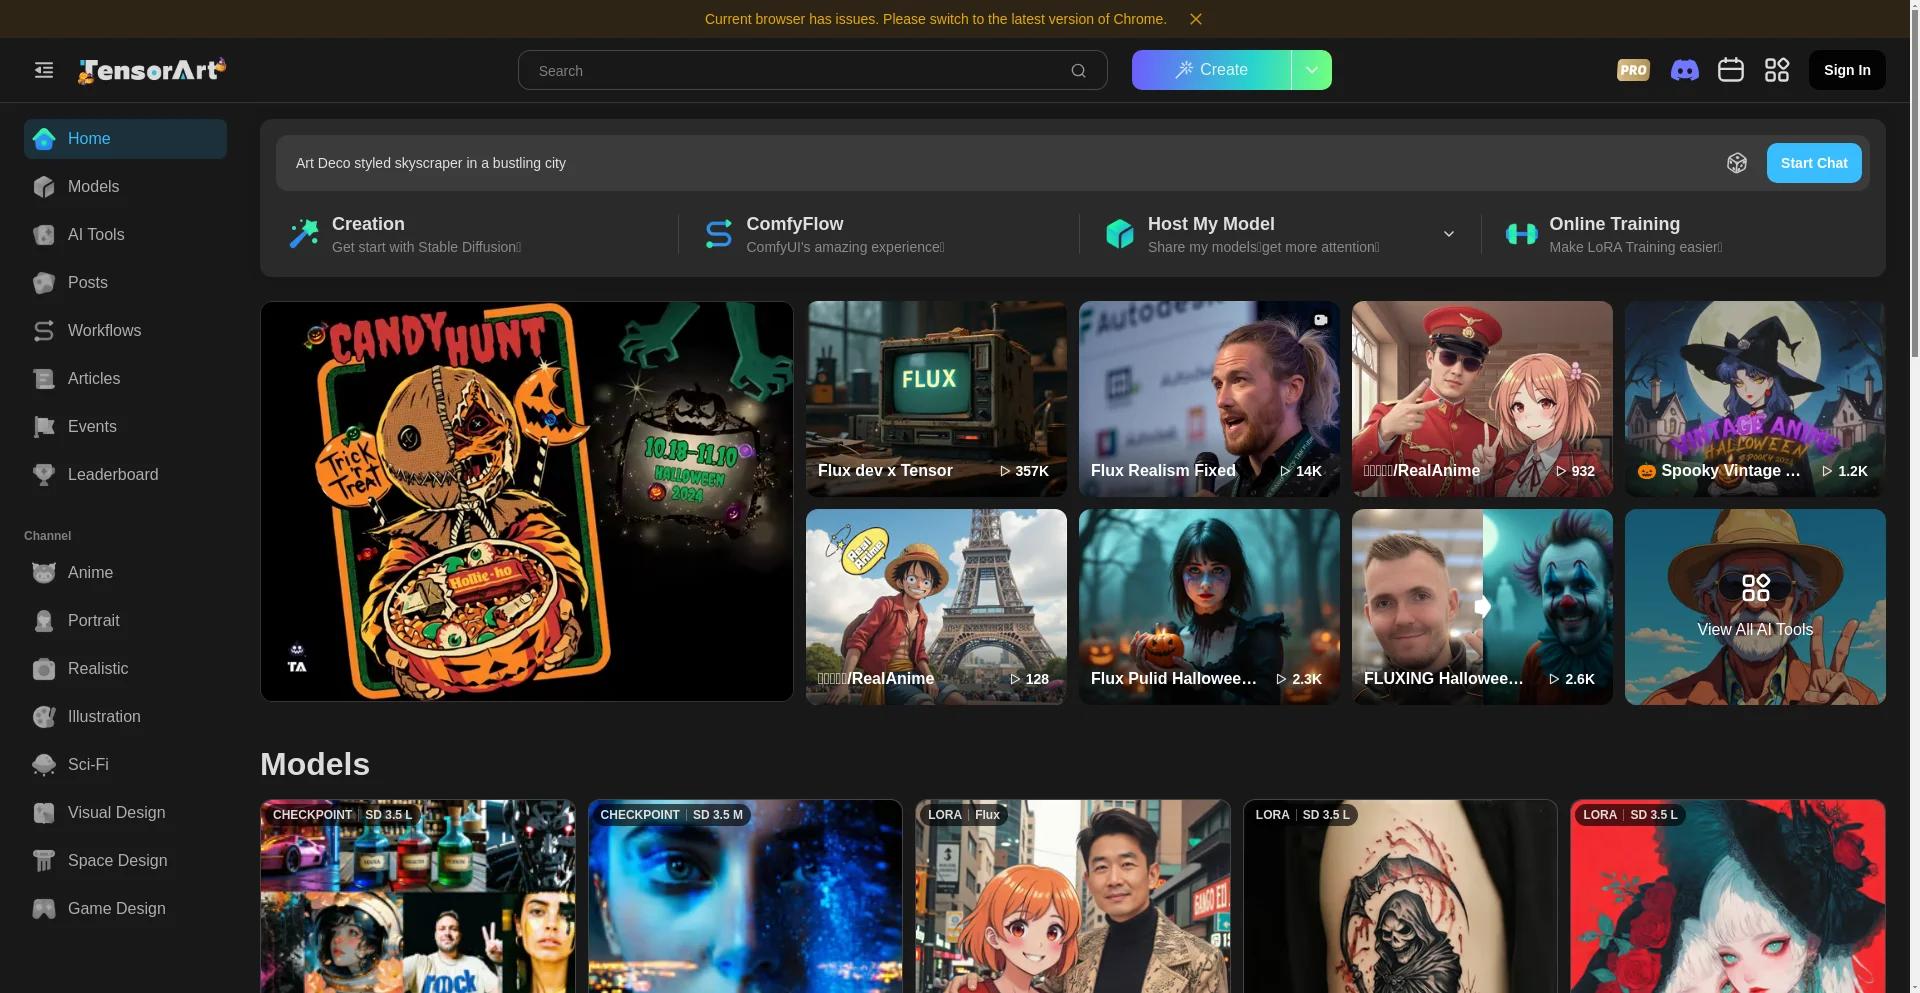Click the Sci-Fi channel UFO icon

coord(44,765)
